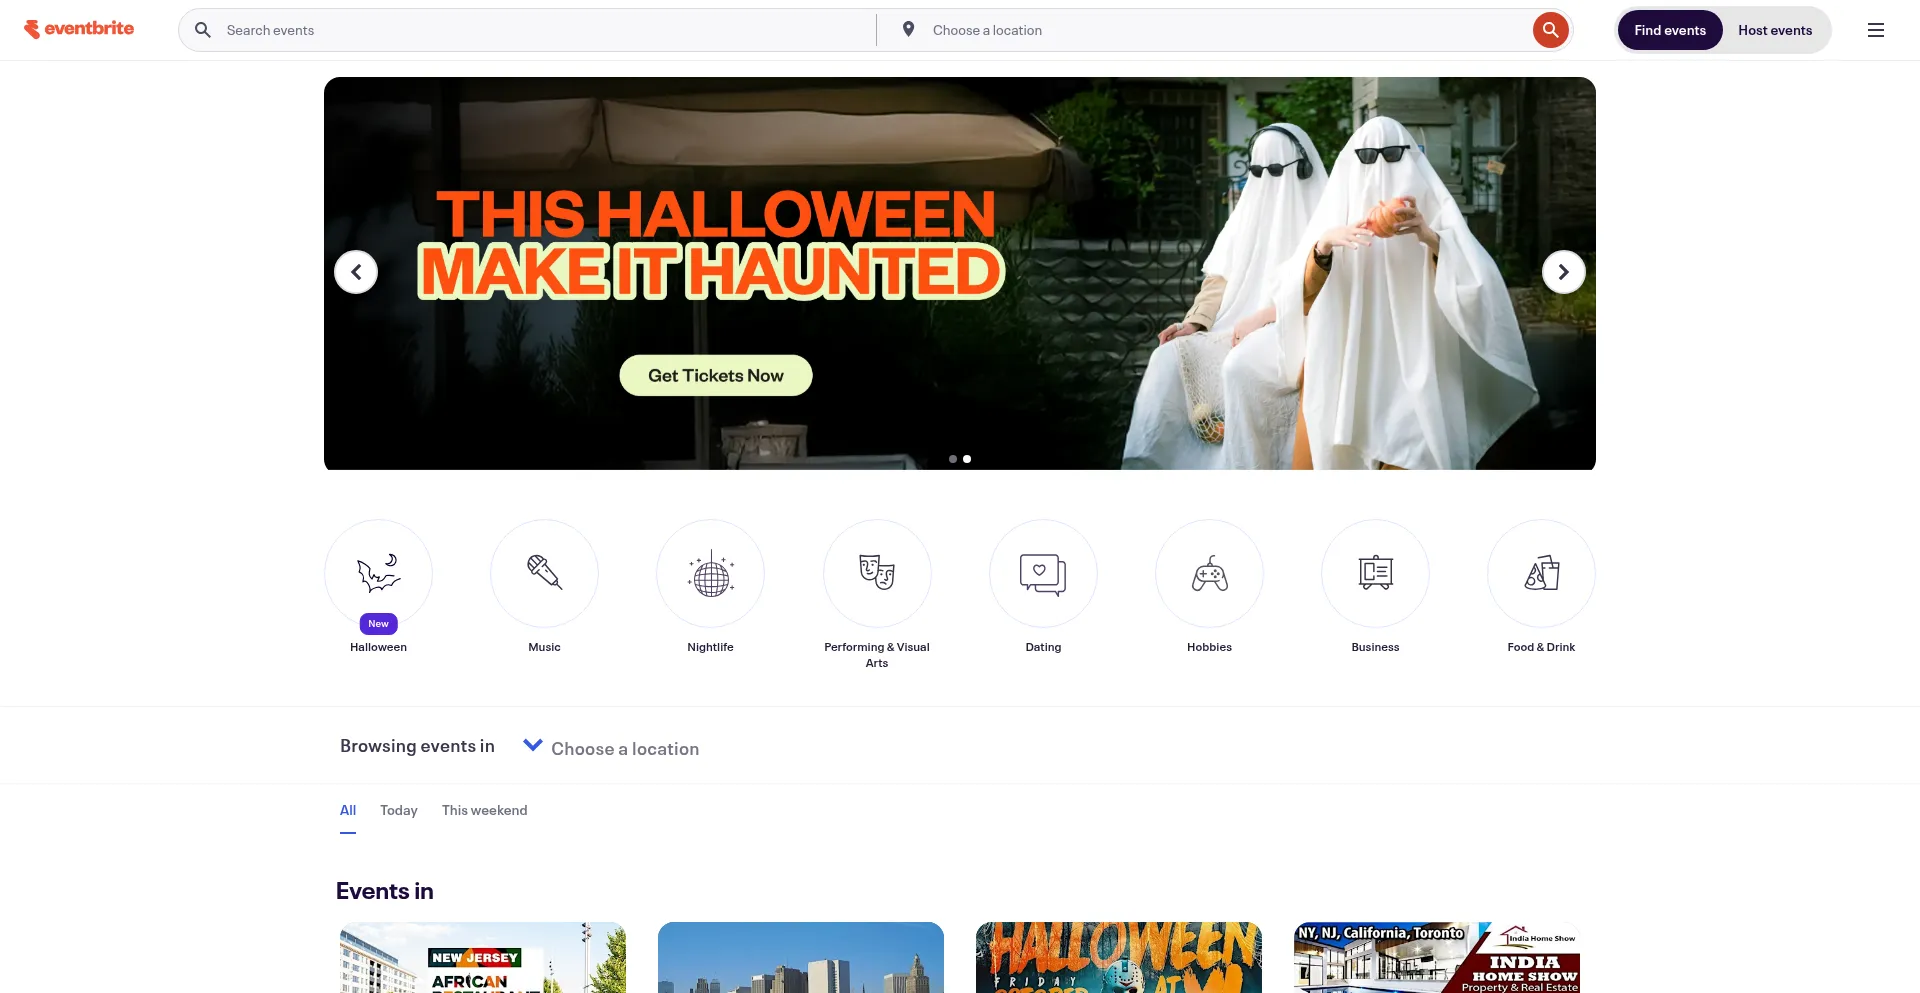Open the Nightlife disco ball category
The width and height of the screenshot is (1920, 993).
tap(710, 573)
